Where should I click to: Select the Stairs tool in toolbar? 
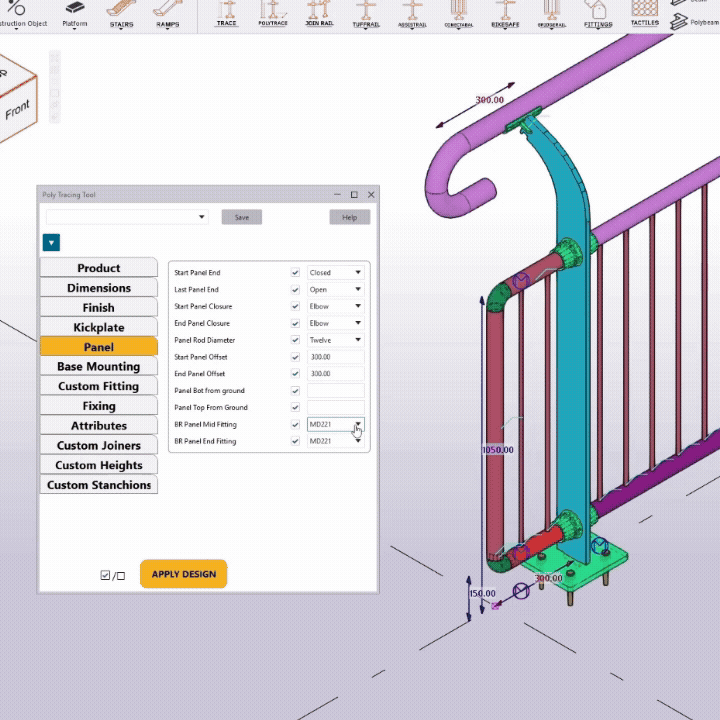pos(120,12)
